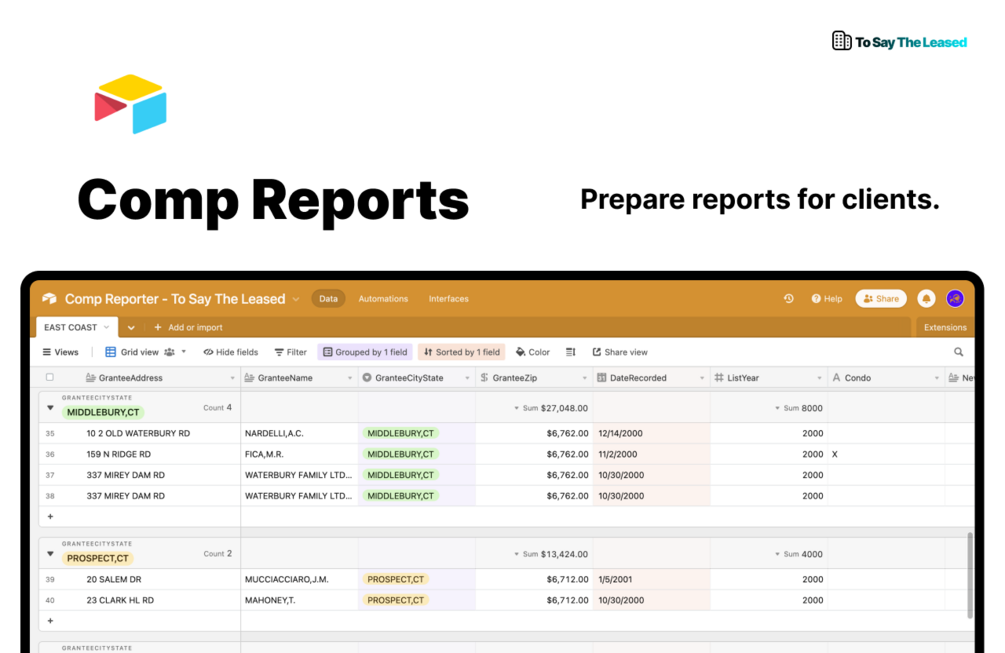Viewport: 1005px width, 653px height.
Task: Switch to the Automations tab
Action: click(x=383, y=299)
